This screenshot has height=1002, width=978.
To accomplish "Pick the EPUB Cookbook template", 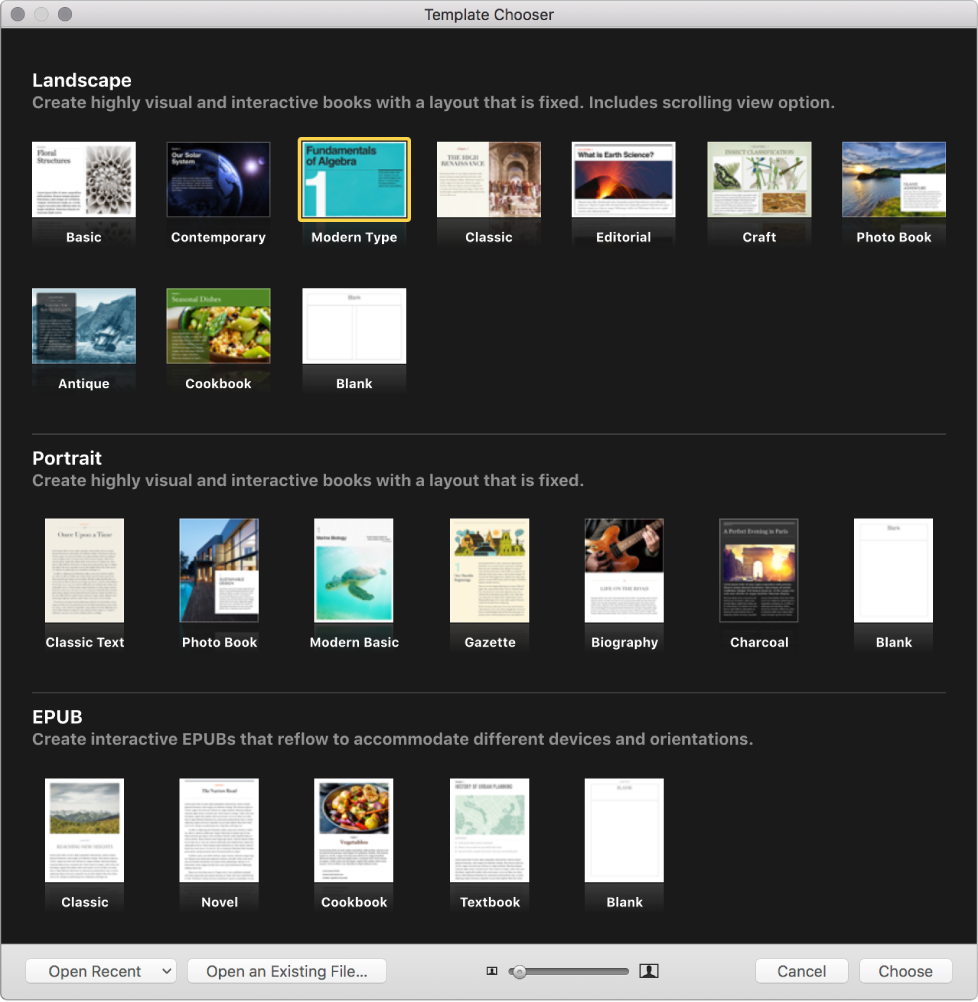I will pyautogui.click(x=354, y=830).
